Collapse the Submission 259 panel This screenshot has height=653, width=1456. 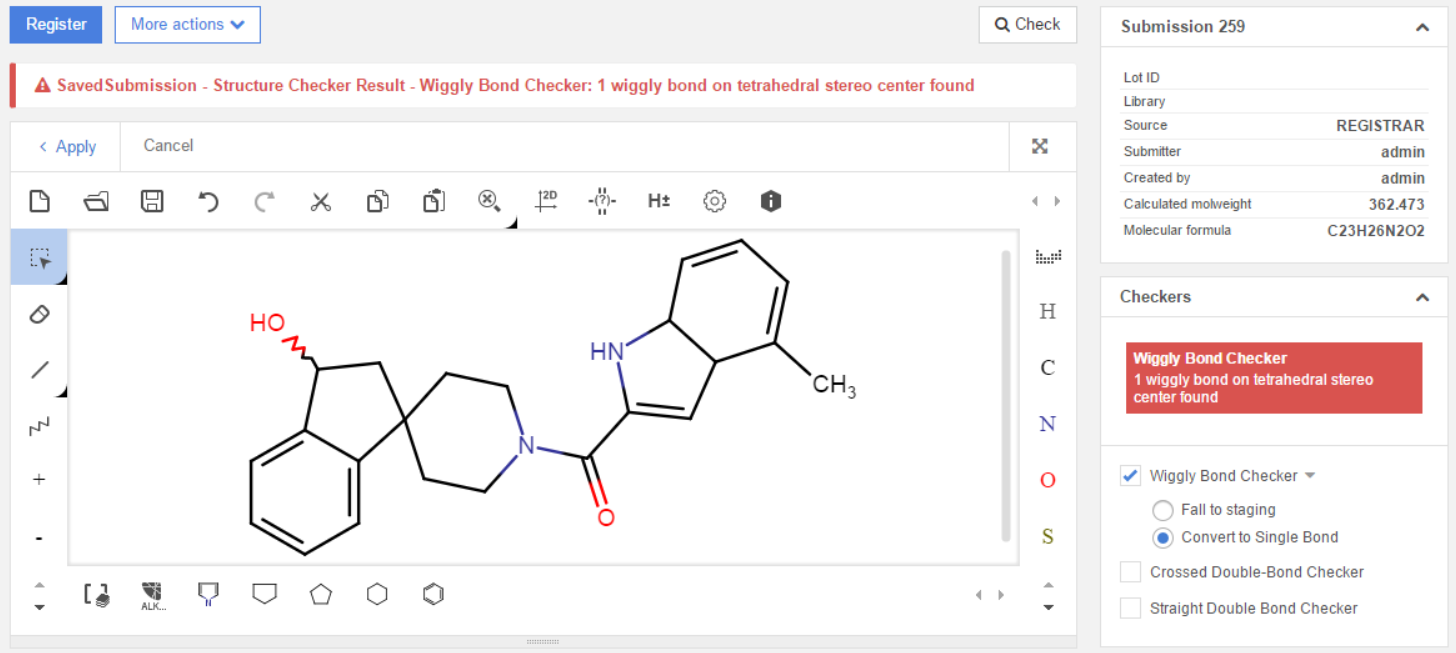[x=1422, y=28]
